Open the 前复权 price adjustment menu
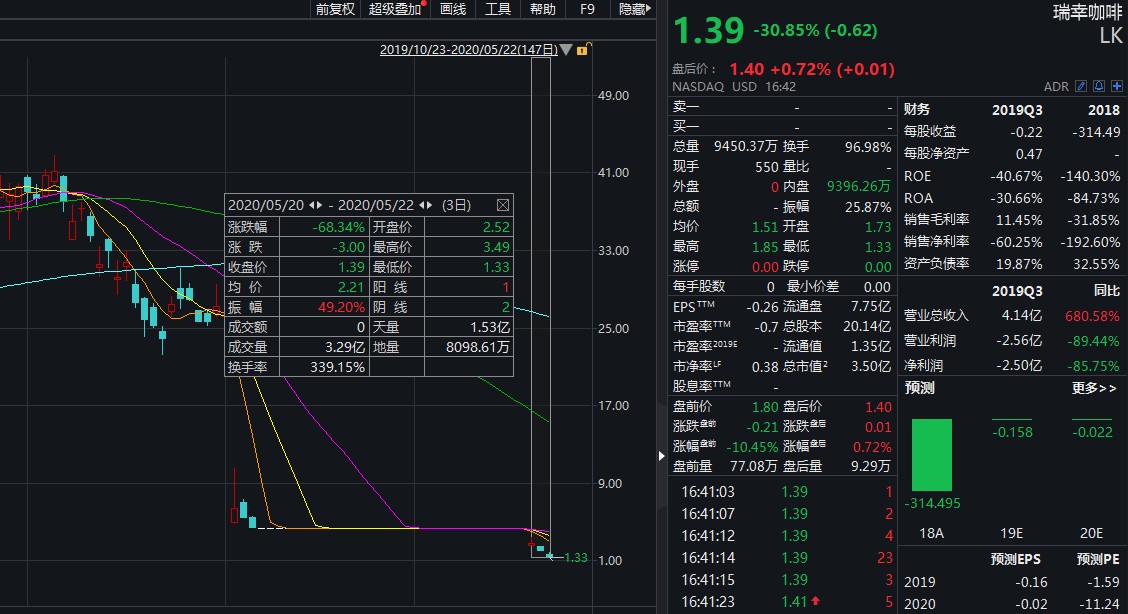This screenshot has width=1128, height=614. click(x=335, y=9)
